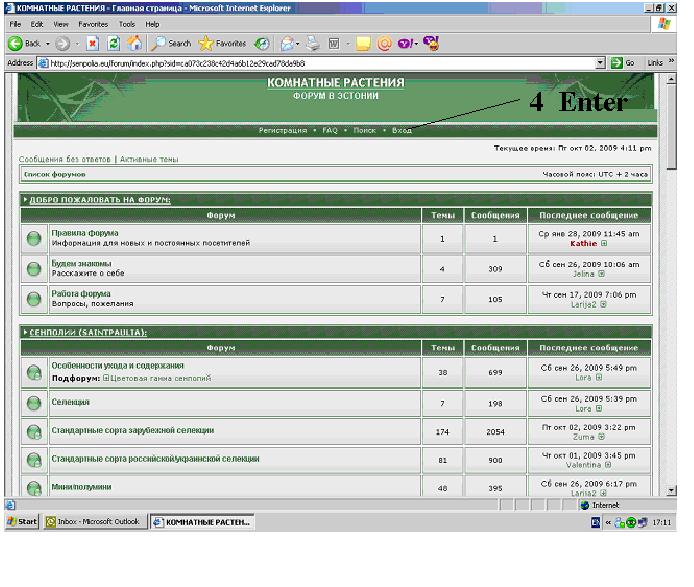This screenshot has width=694, height=587.
Task: Click the Регистрация link
Action: pyautogui.click(x=283, y=130)
